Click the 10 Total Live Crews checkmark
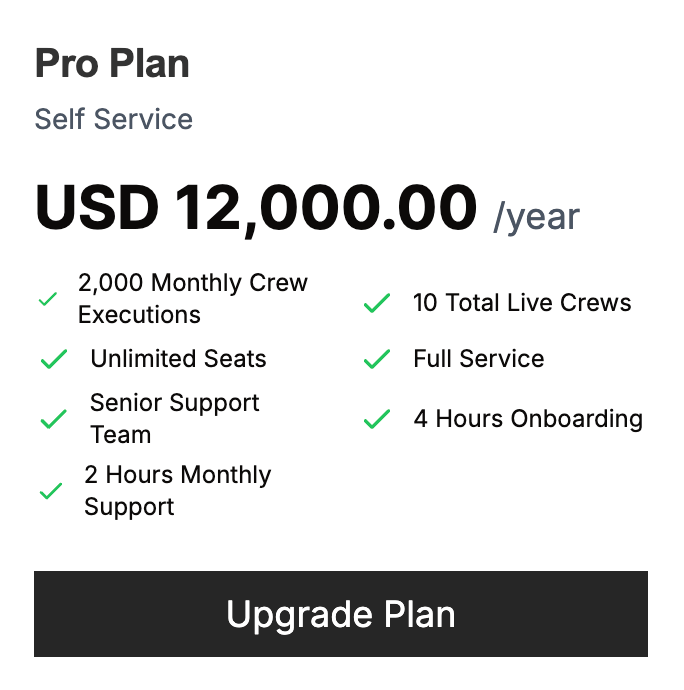The height and width of the screenshot is (690, 684). (376, 303)
